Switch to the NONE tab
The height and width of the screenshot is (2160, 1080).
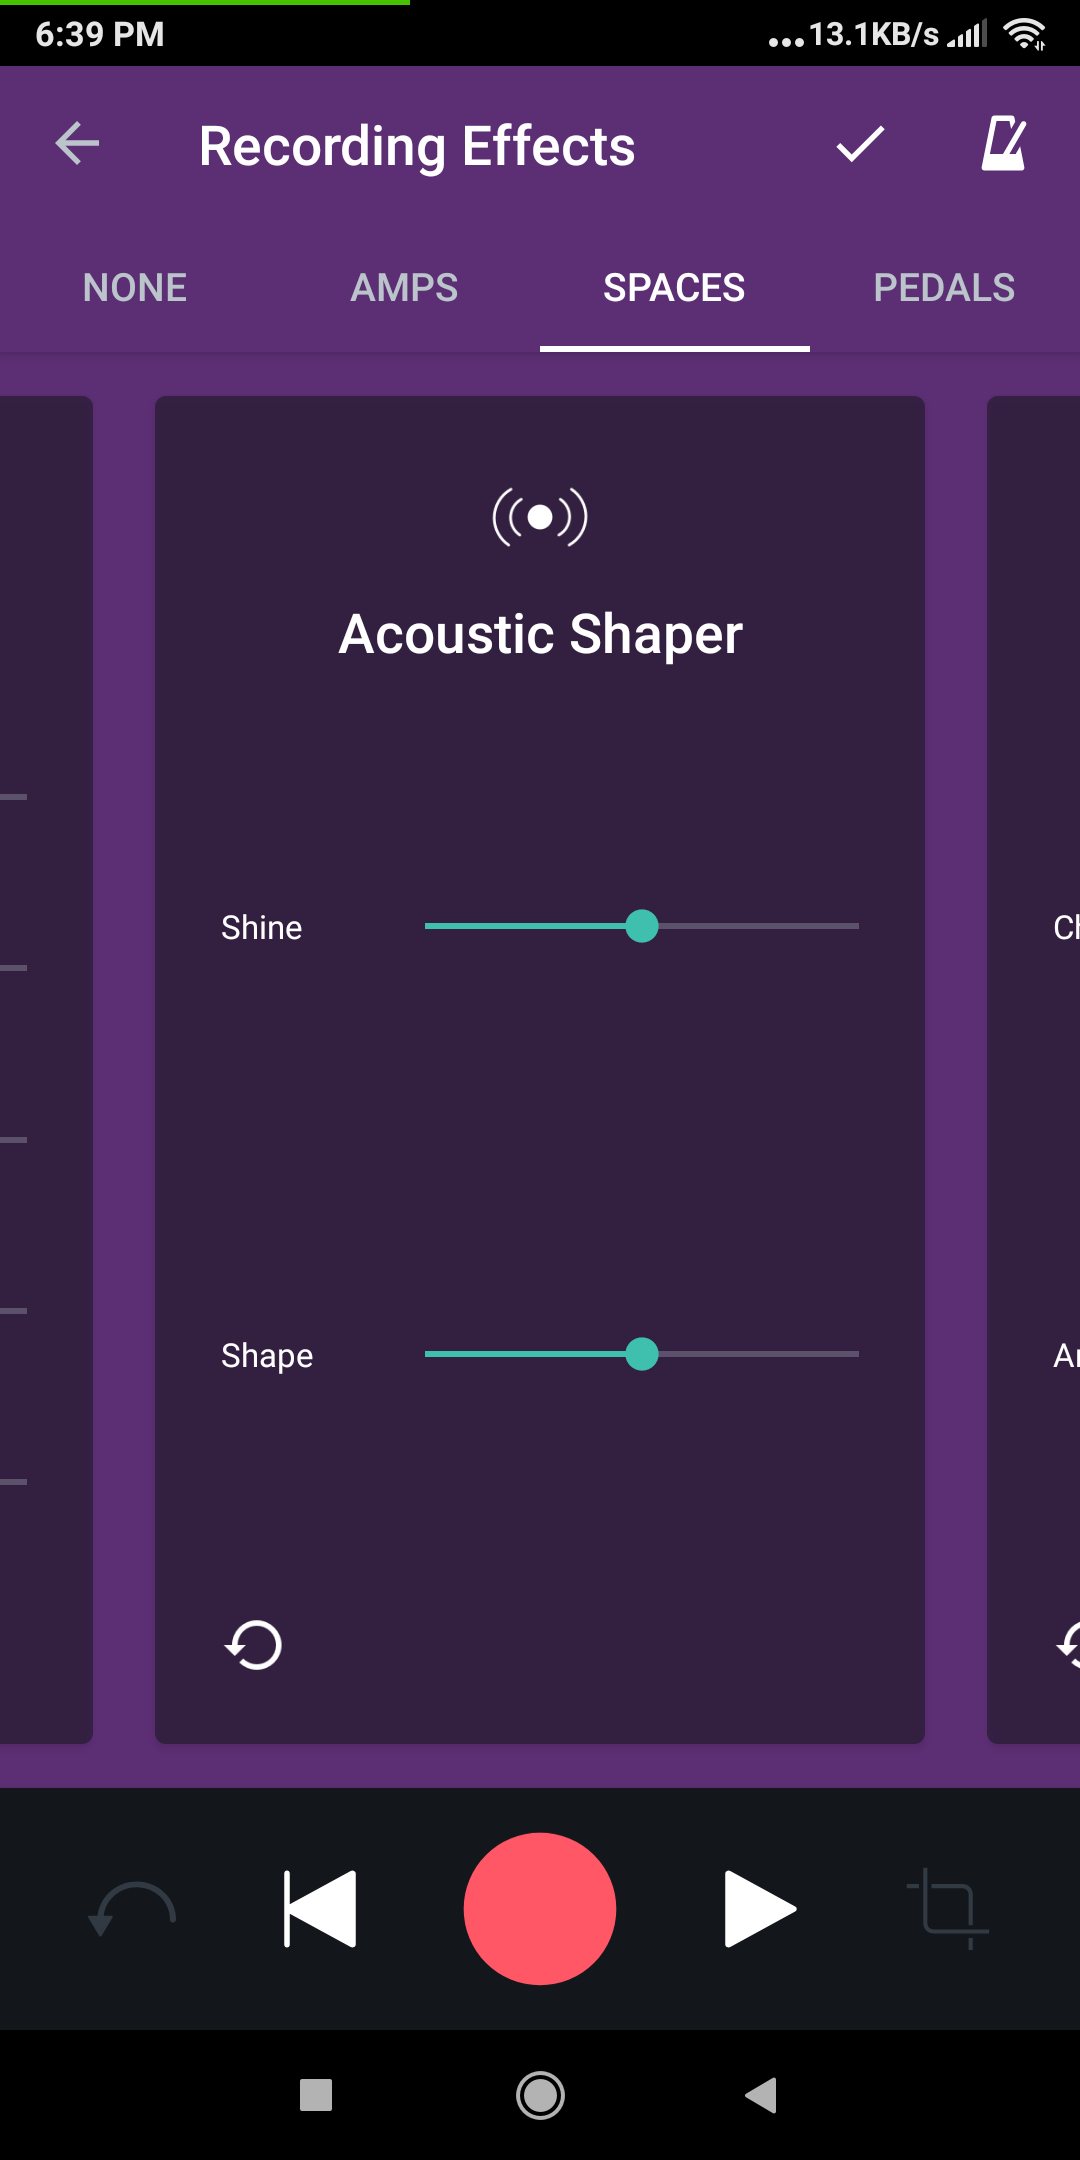[x=135, y=288]
